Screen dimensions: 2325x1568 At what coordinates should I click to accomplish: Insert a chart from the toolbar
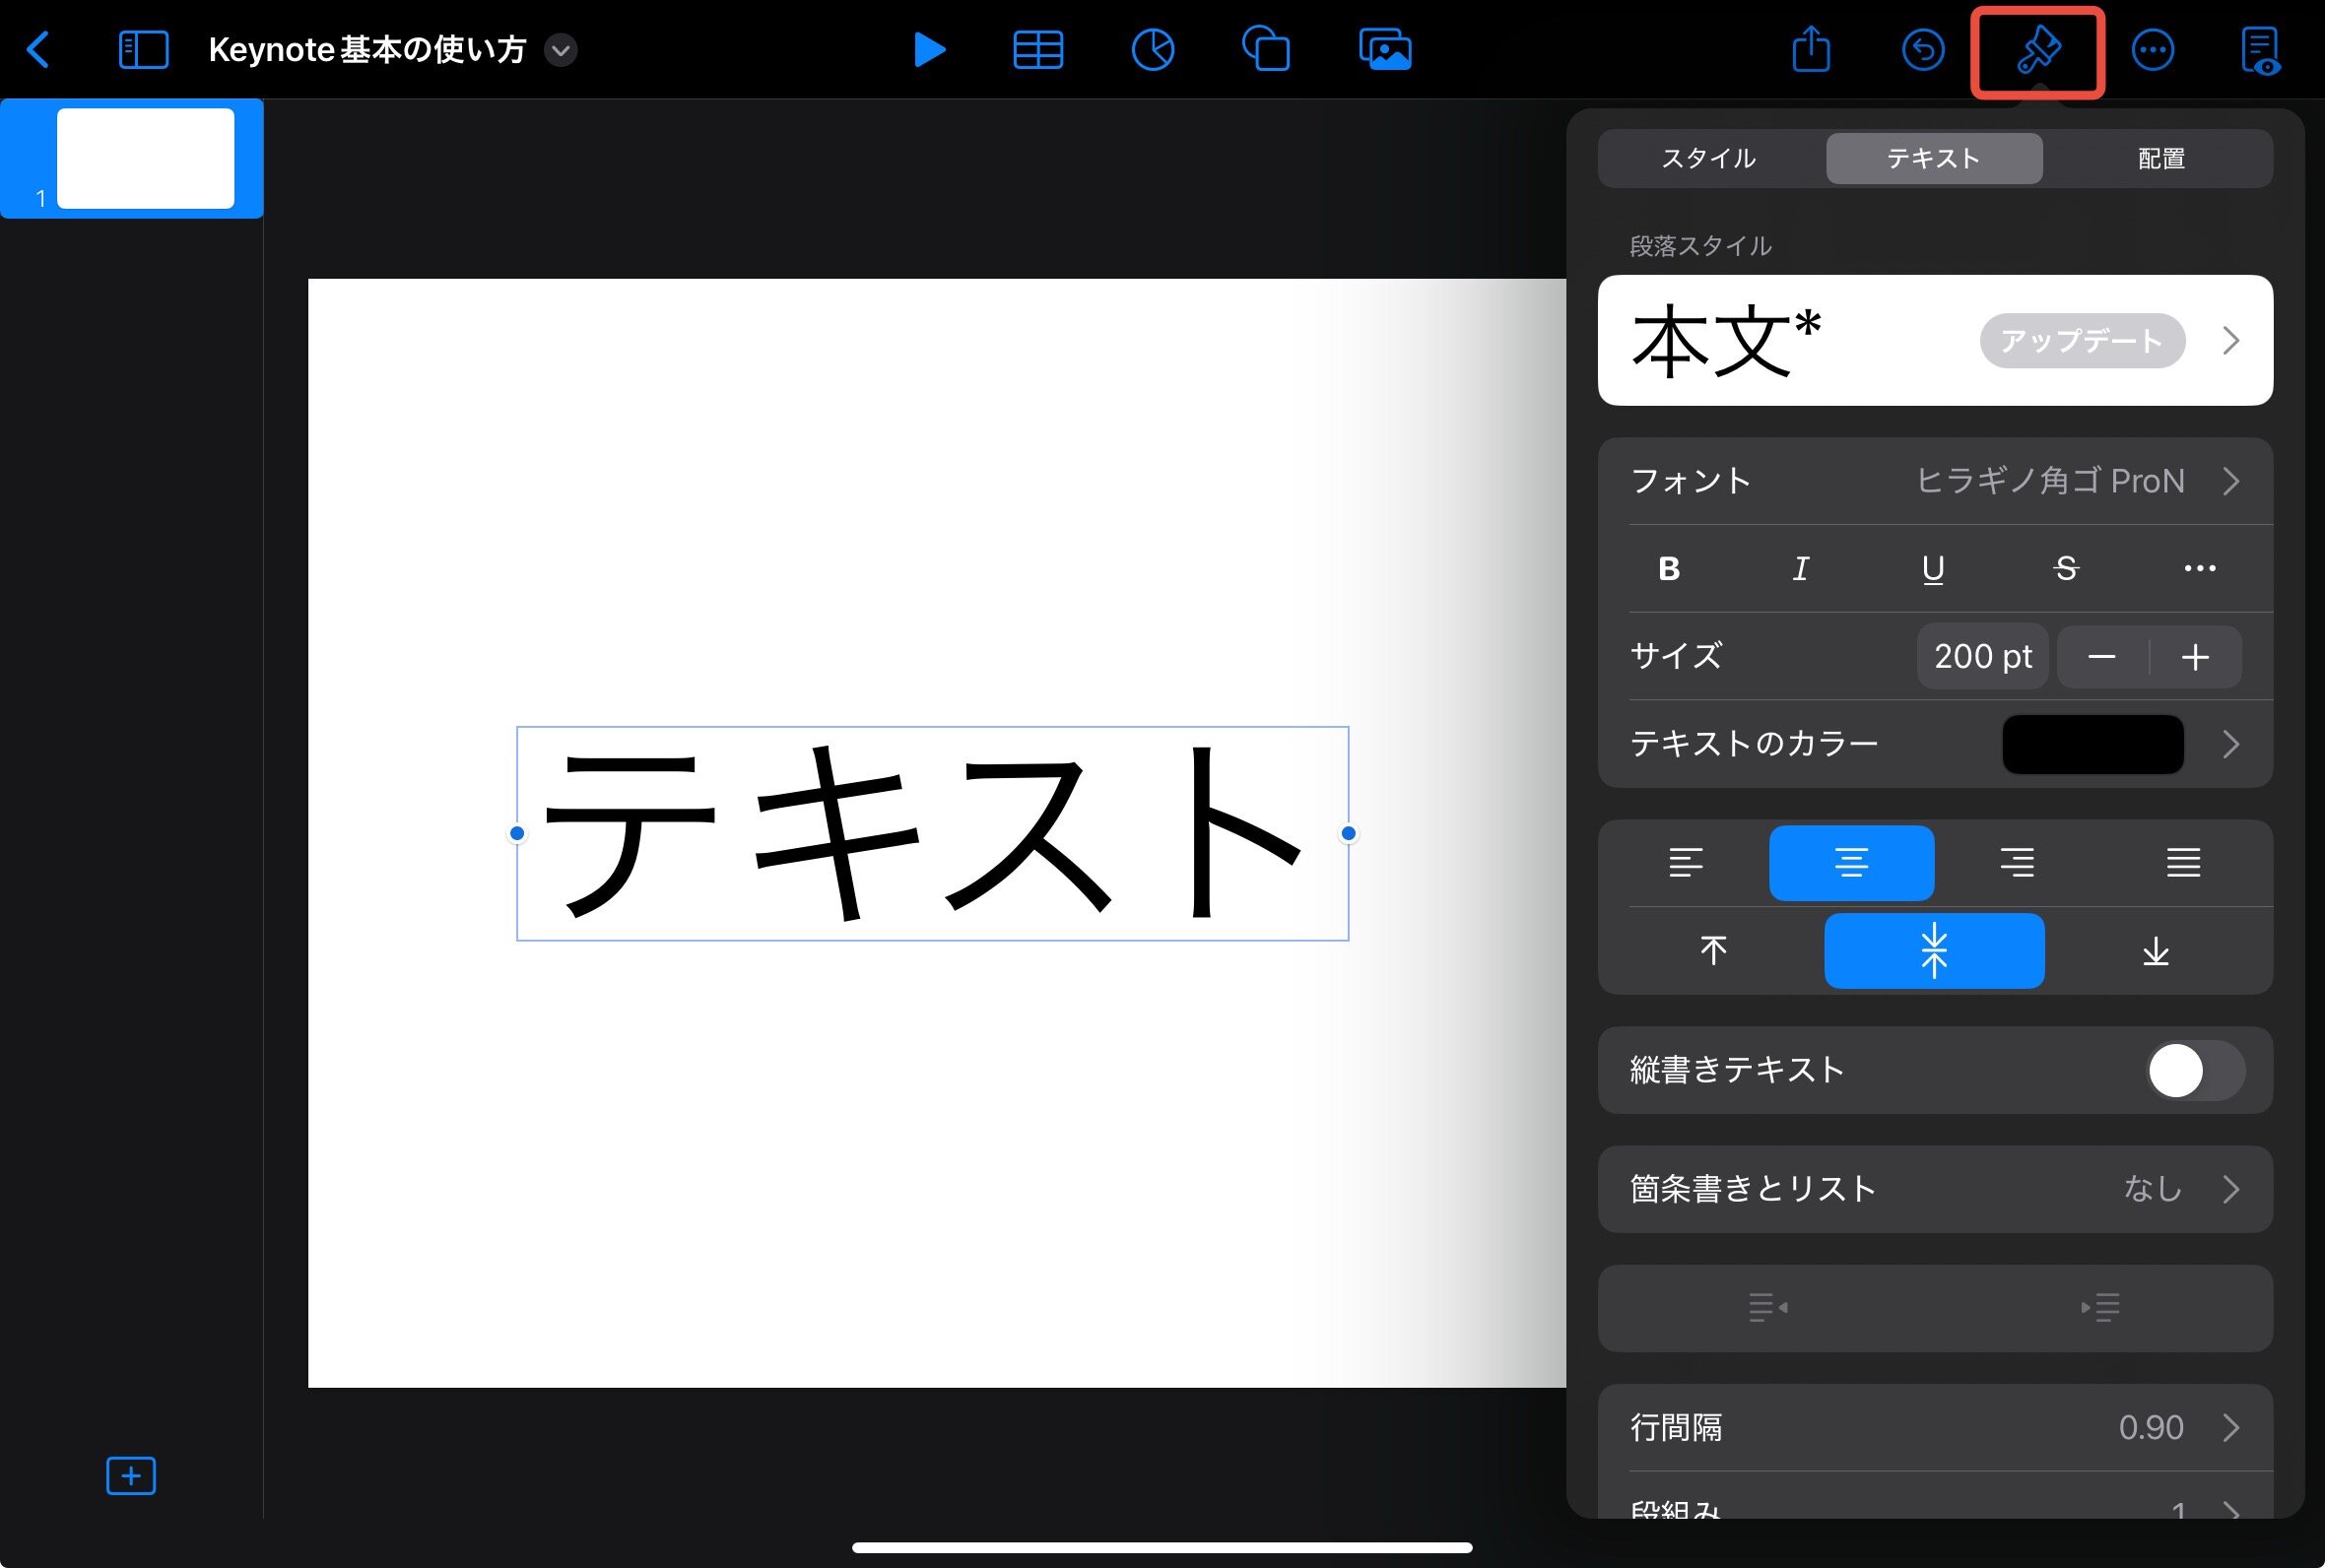click(1153, 50)
